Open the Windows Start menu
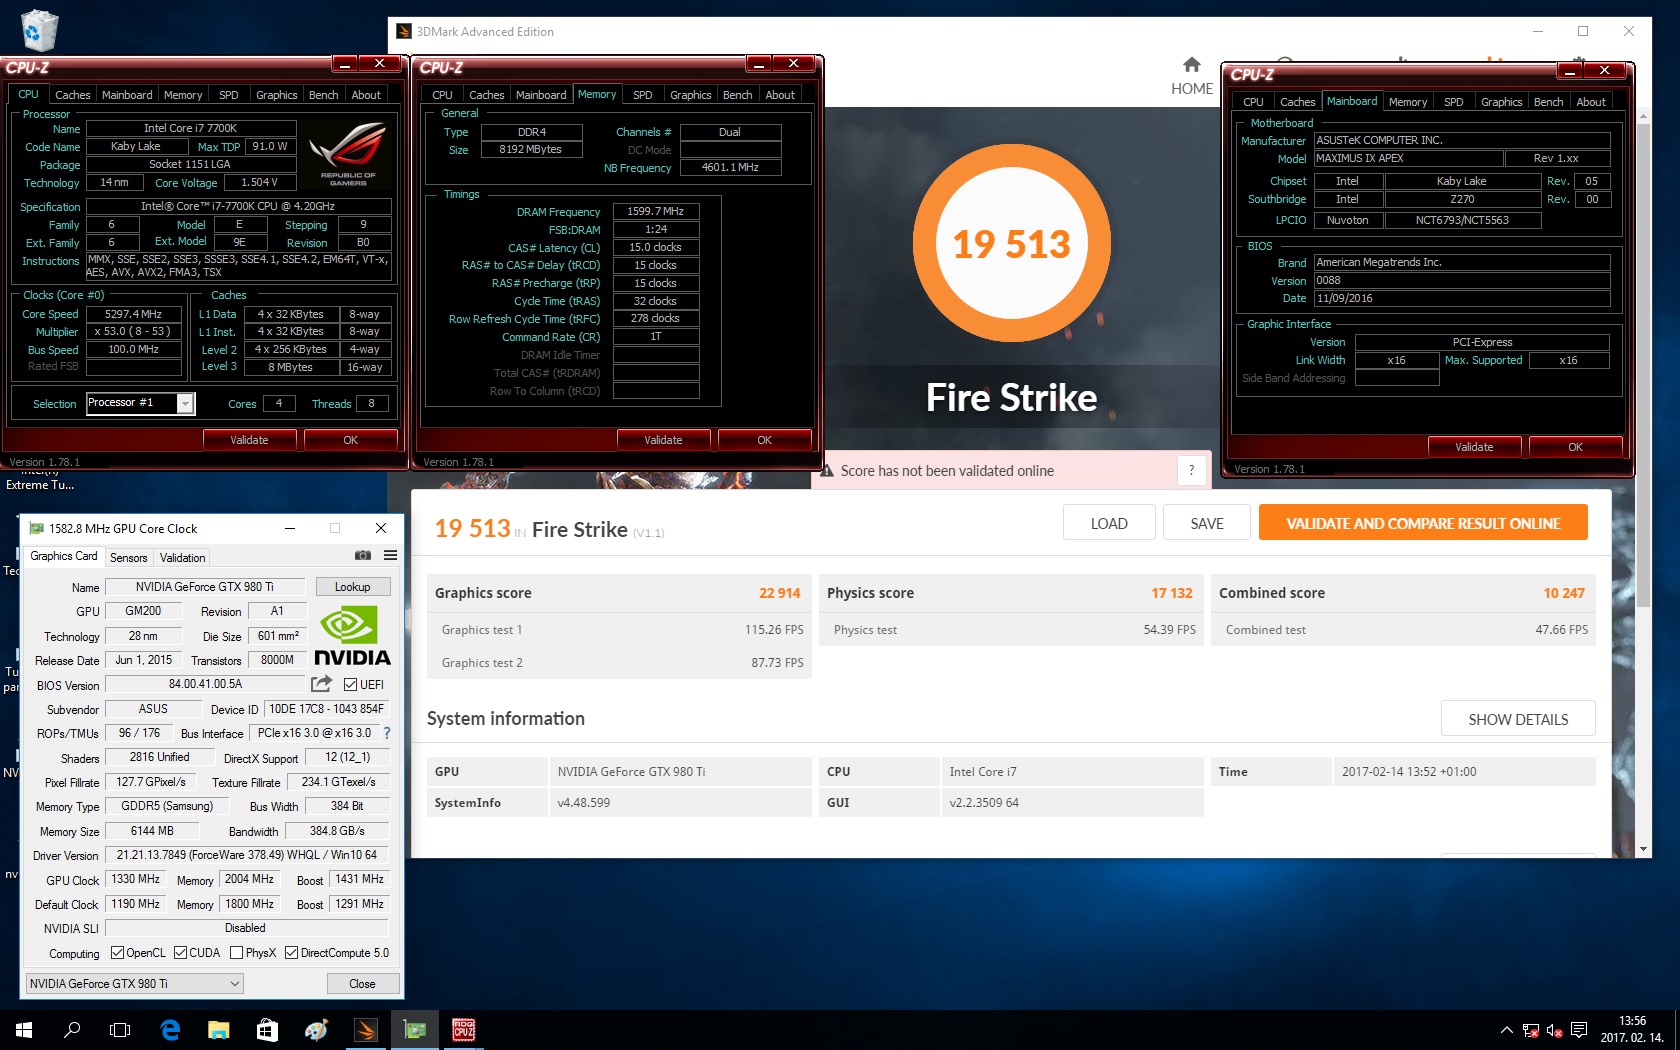The width and height of the screenshot is (1680, 1050). click(24, 1029)
